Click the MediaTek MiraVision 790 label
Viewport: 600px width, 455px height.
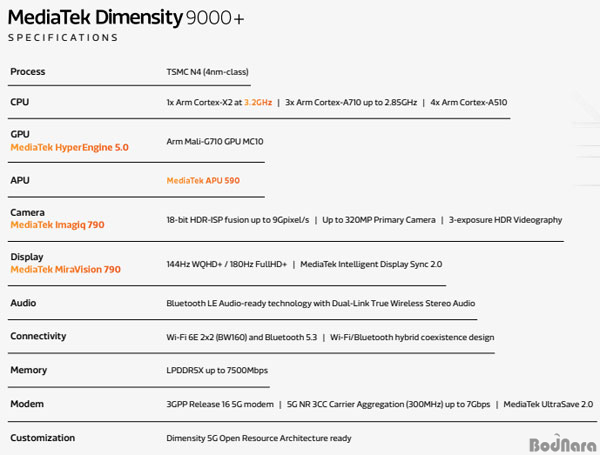click(x=65, y=269)
